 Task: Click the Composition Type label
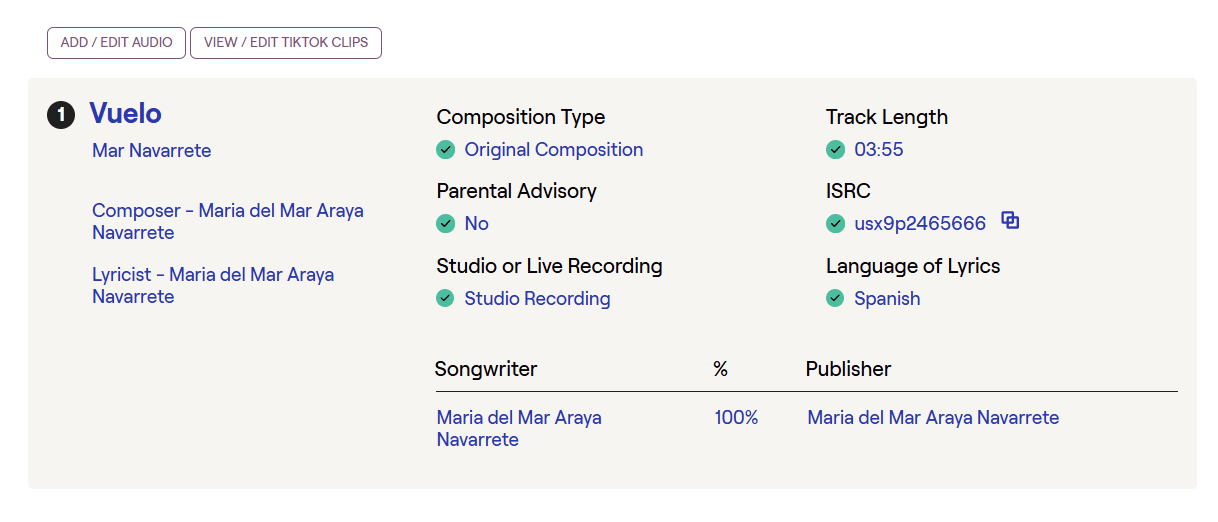(x=521, y=117)
